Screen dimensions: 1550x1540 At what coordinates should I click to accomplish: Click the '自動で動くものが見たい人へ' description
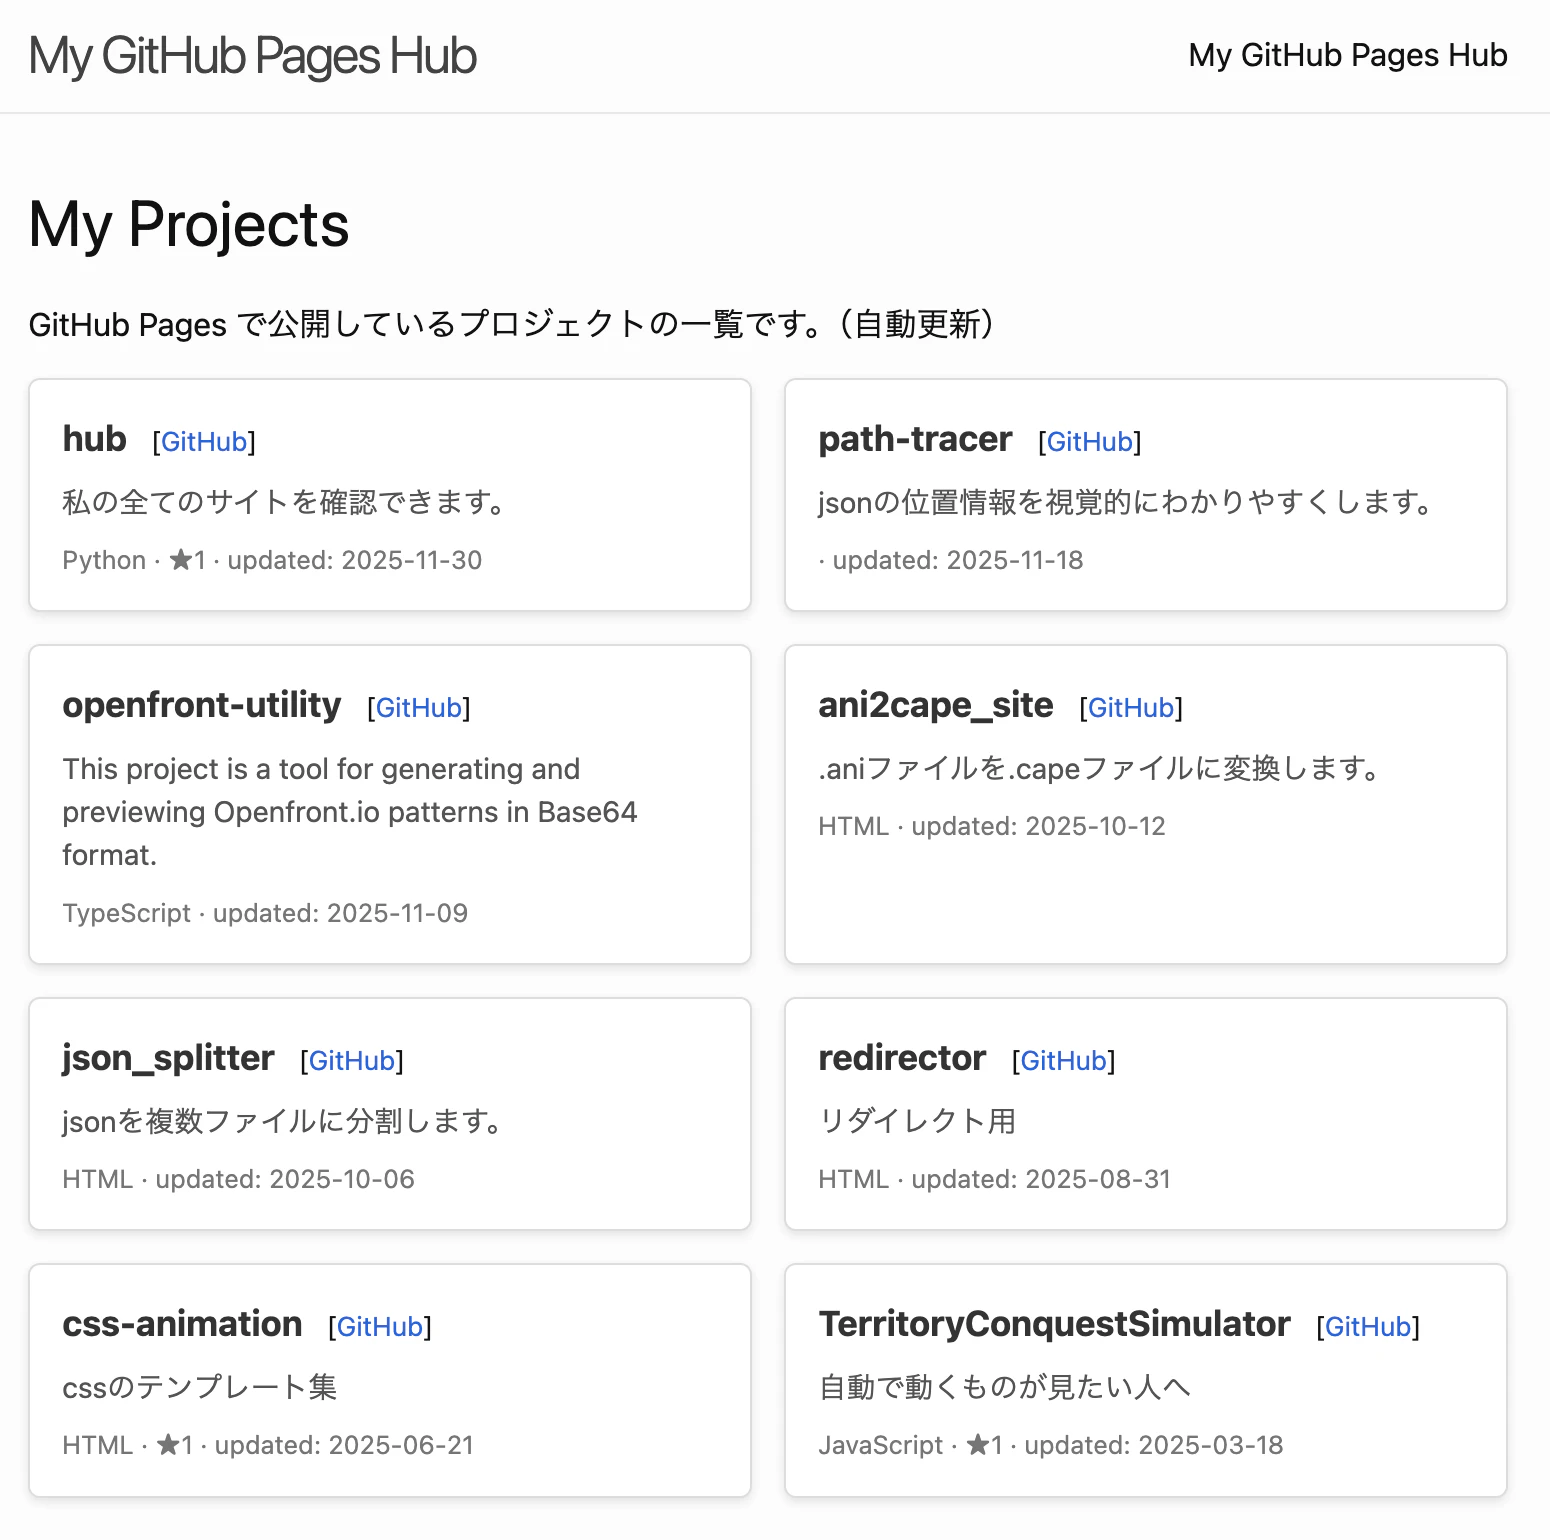tap(1005, 1387)
